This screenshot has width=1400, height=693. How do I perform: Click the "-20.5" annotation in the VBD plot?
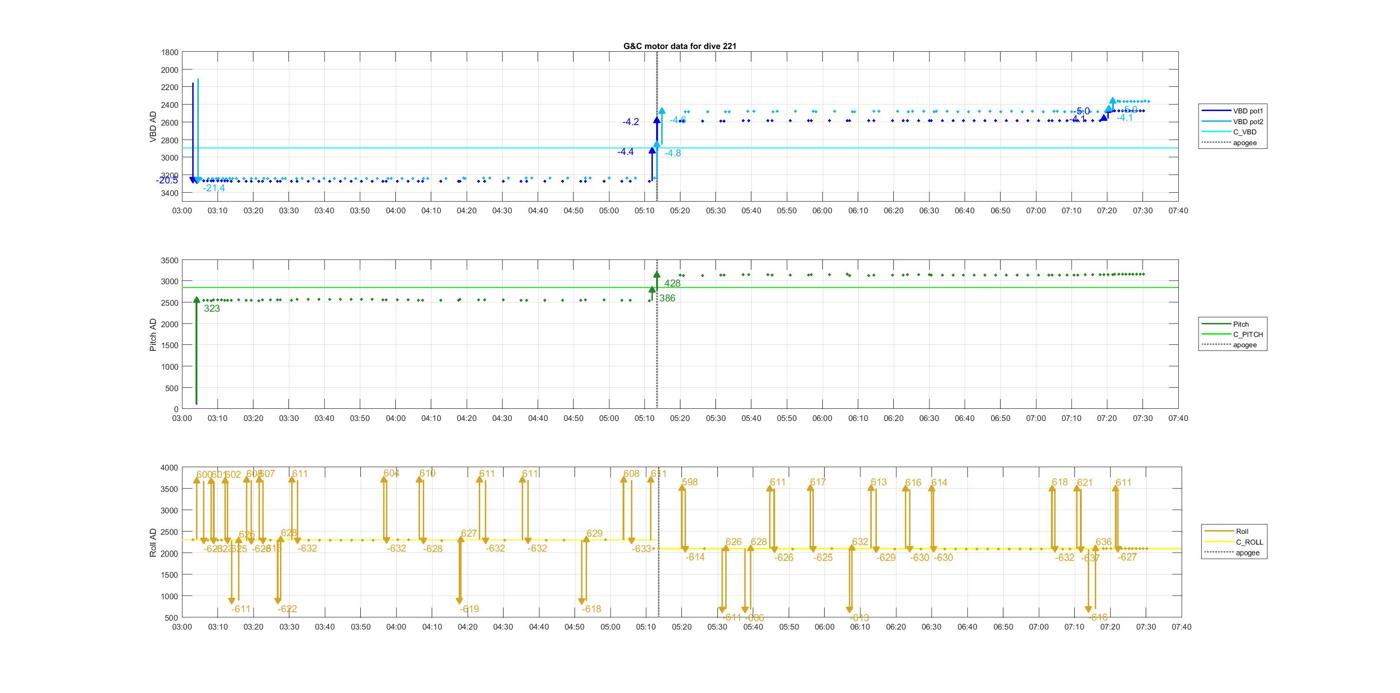tap(167, 180)
